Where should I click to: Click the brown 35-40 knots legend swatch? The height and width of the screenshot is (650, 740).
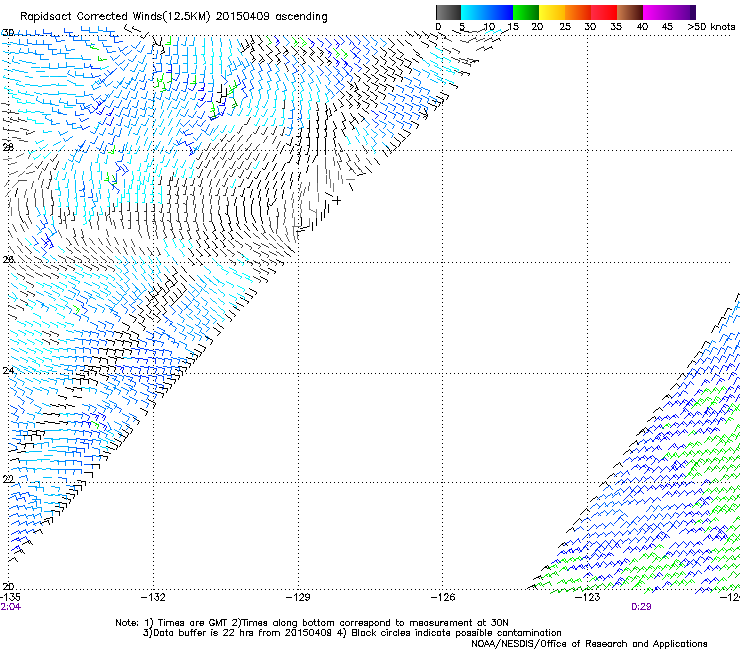pyautogui.click(x=630, y=12)
